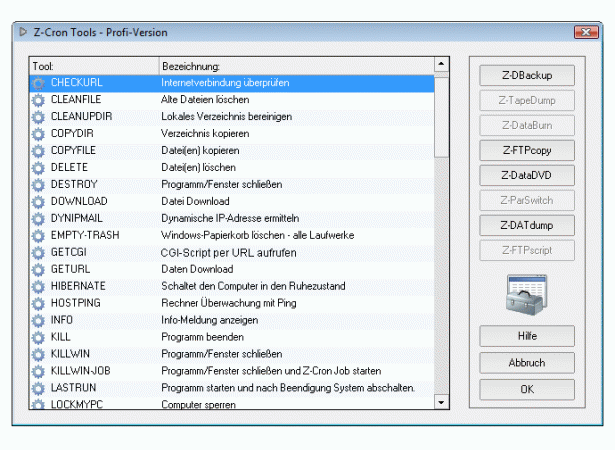Click the toolbox icon above the Hilfe button
615x450 pixels.
[527, 294]
